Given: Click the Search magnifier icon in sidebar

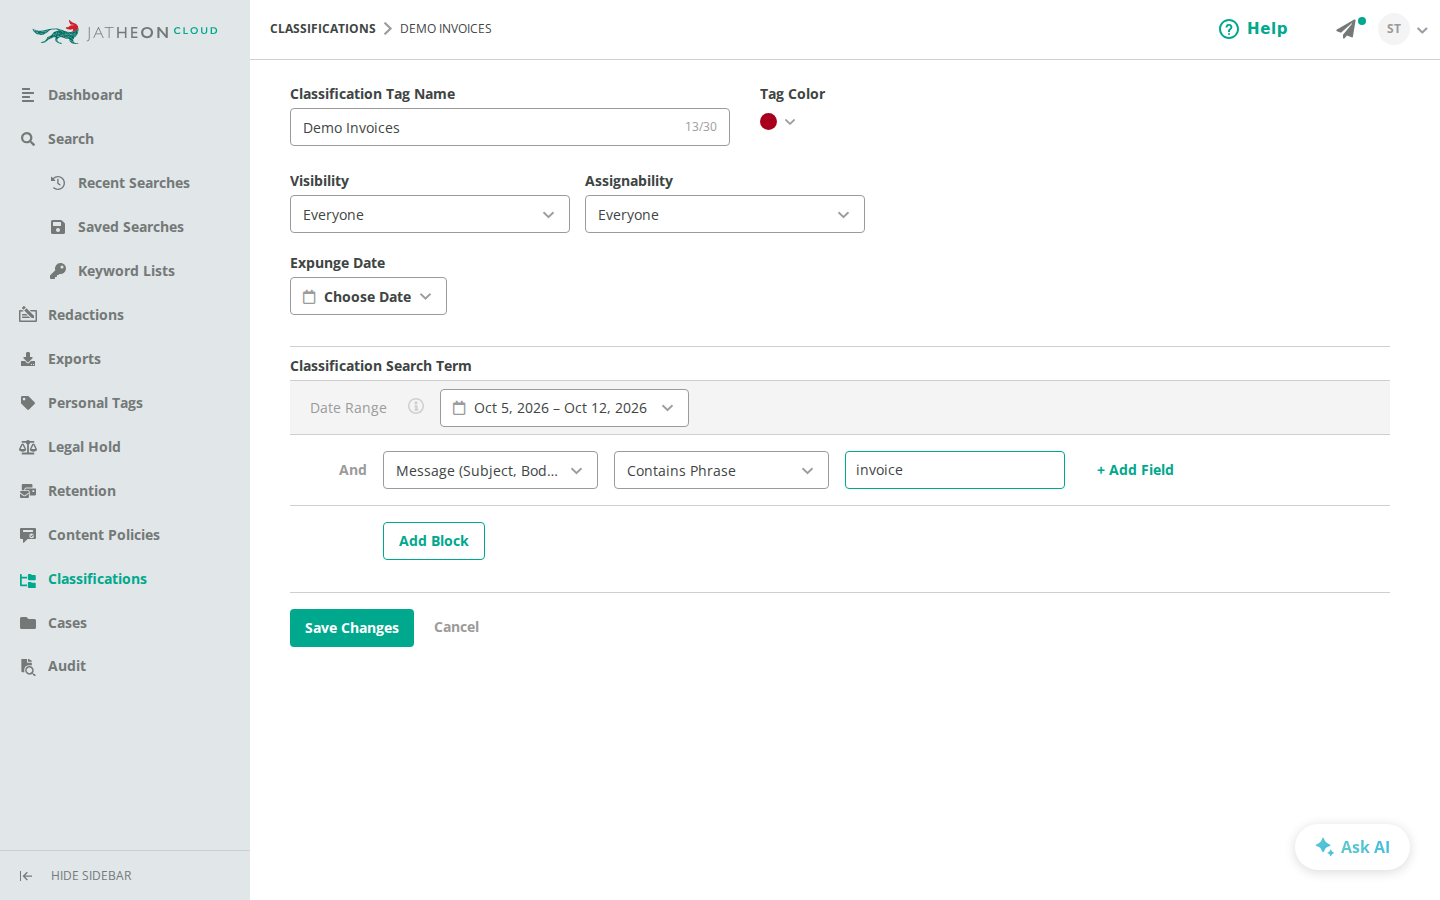Looking at the screenshot, I should pyautogui.click(x=28, y=139).
